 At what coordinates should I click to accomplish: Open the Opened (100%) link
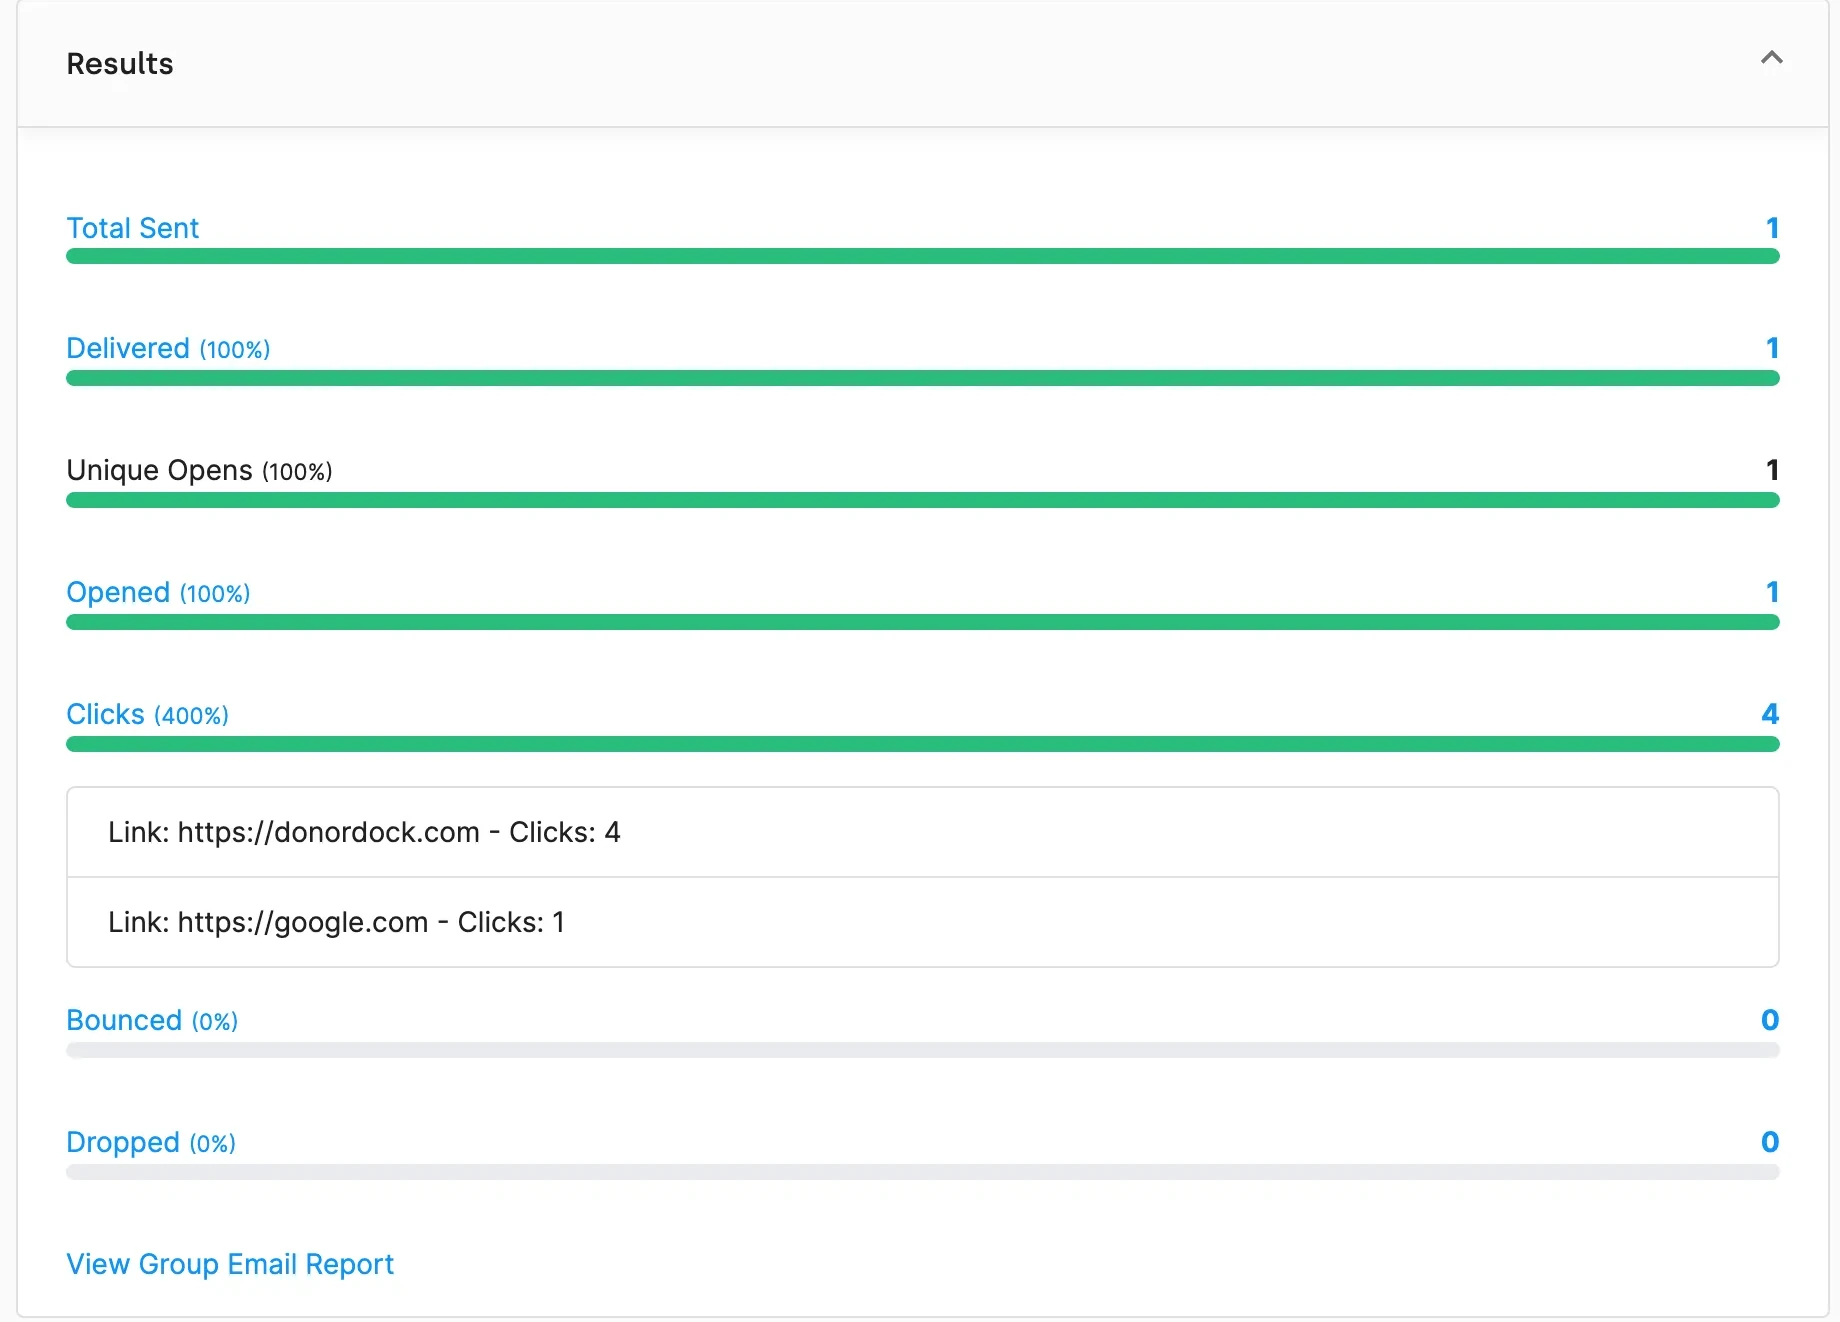coord(158,592)
